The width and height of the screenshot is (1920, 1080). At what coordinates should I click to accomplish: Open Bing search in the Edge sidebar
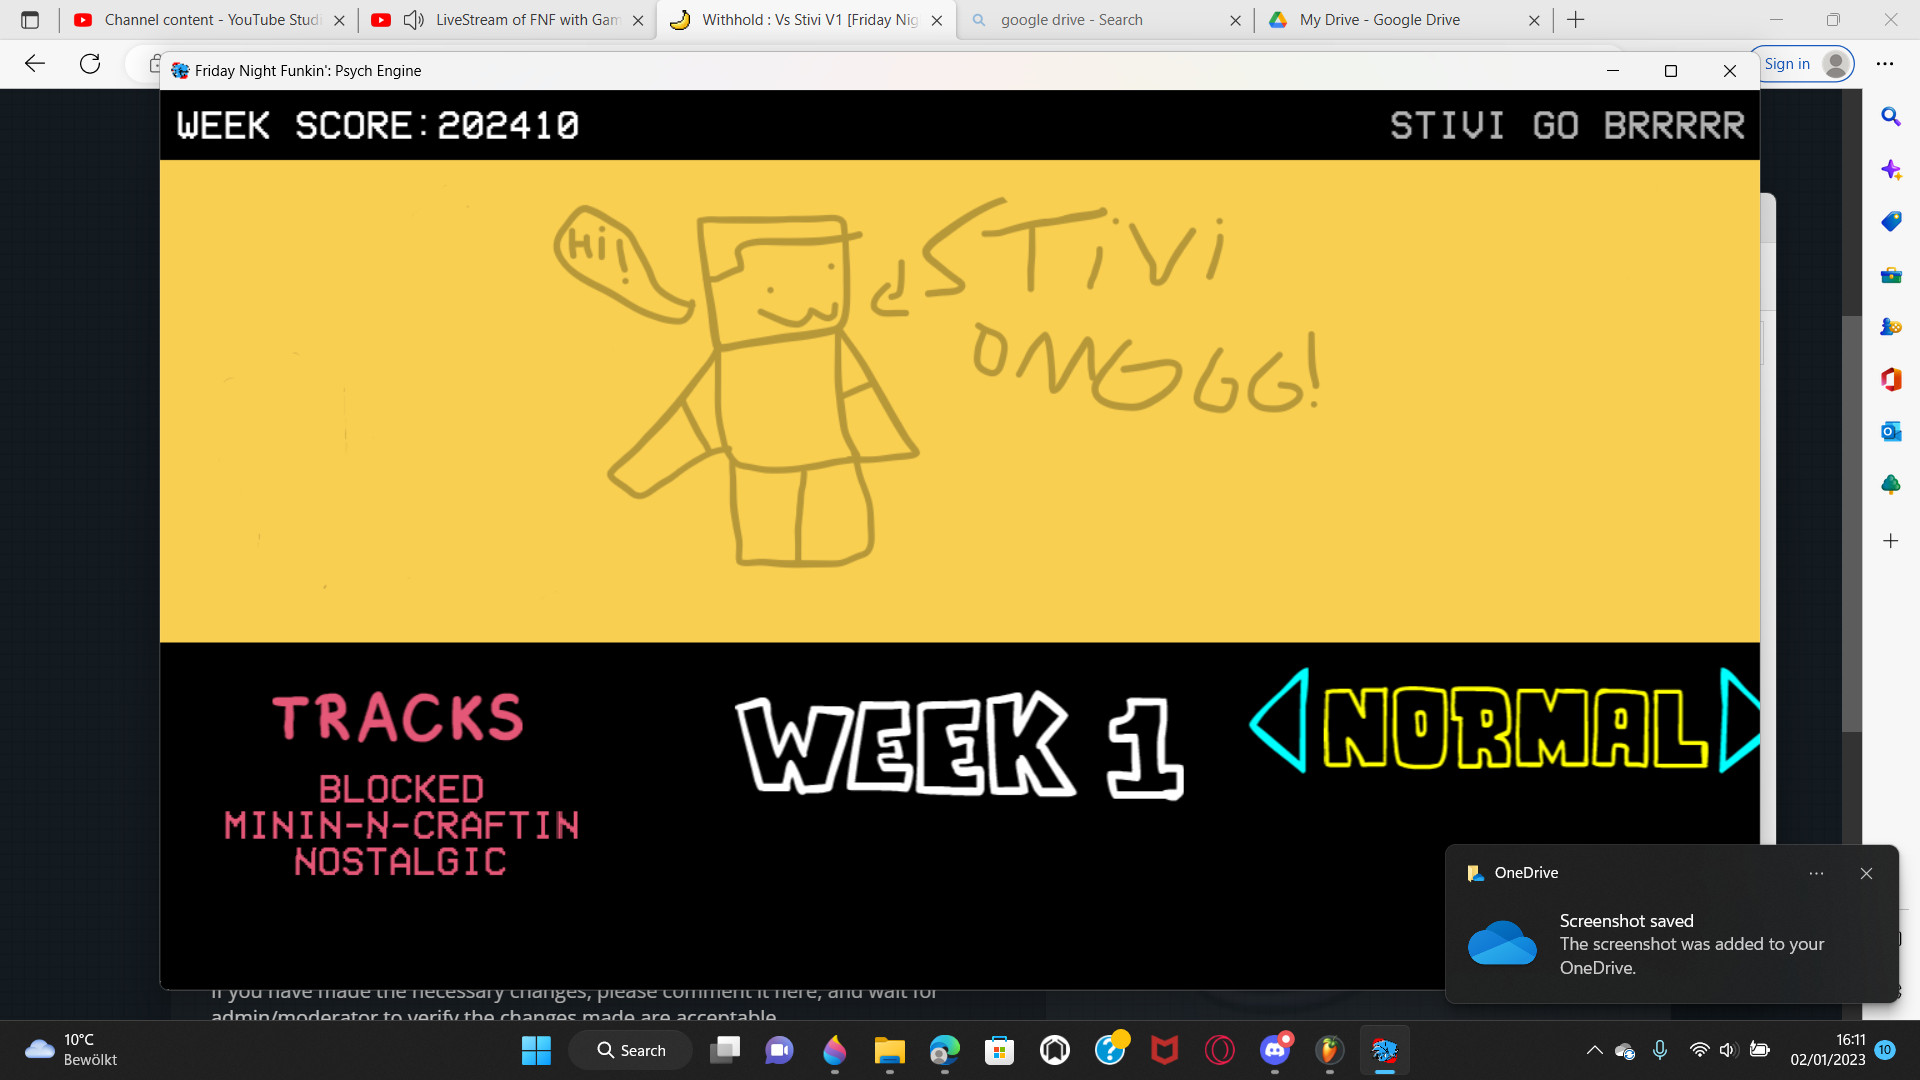point(1890,117)
